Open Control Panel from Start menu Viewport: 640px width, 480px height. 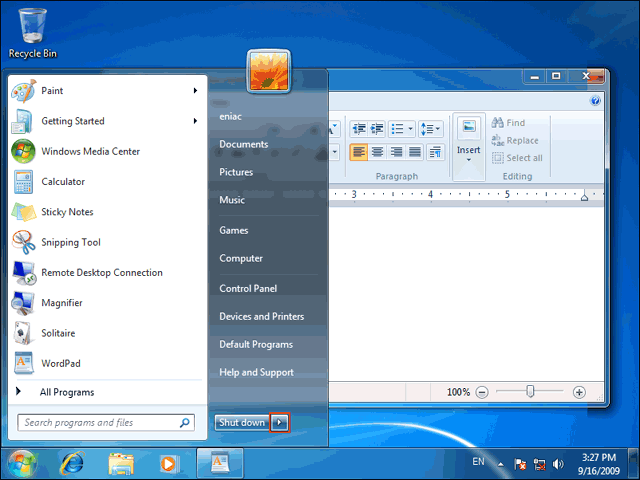pyautogui.click(x=248, y=289)
